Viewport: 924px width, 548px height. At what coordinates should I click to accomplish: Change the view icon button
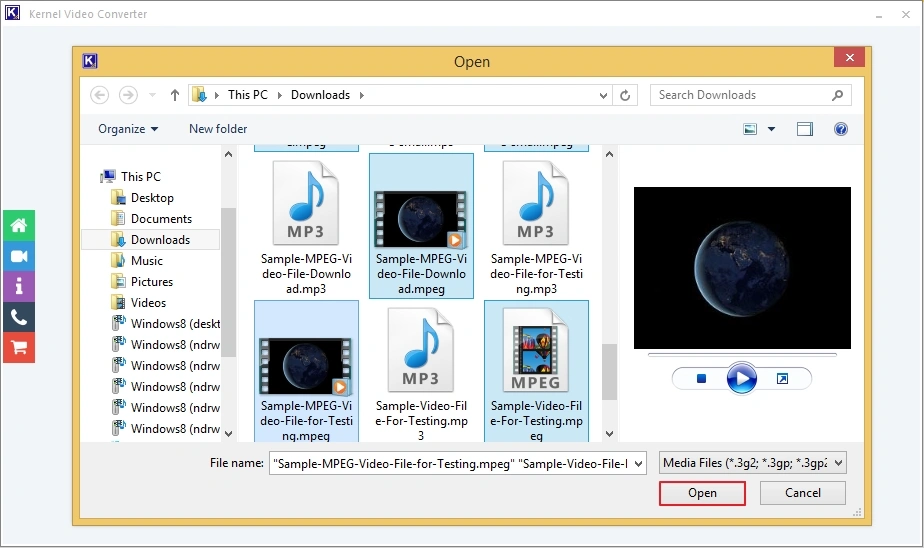[x=750, y=129]
